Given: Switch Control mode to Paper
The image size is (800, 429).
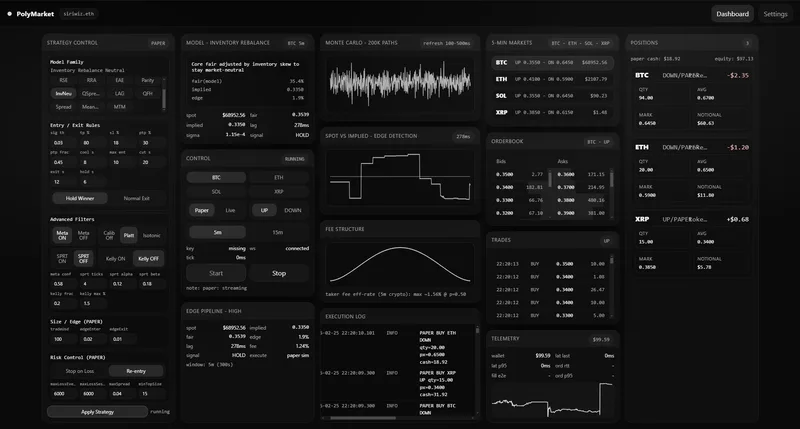Looking at the screenshot, I should click(202, 210).
